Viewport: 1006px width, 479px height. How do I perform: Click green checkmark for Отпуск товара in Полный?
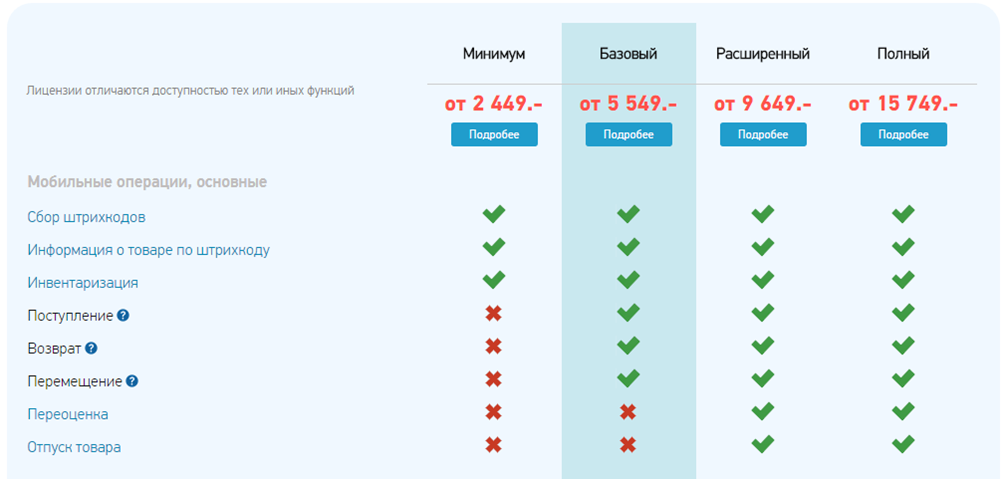(x=903, y=443)
